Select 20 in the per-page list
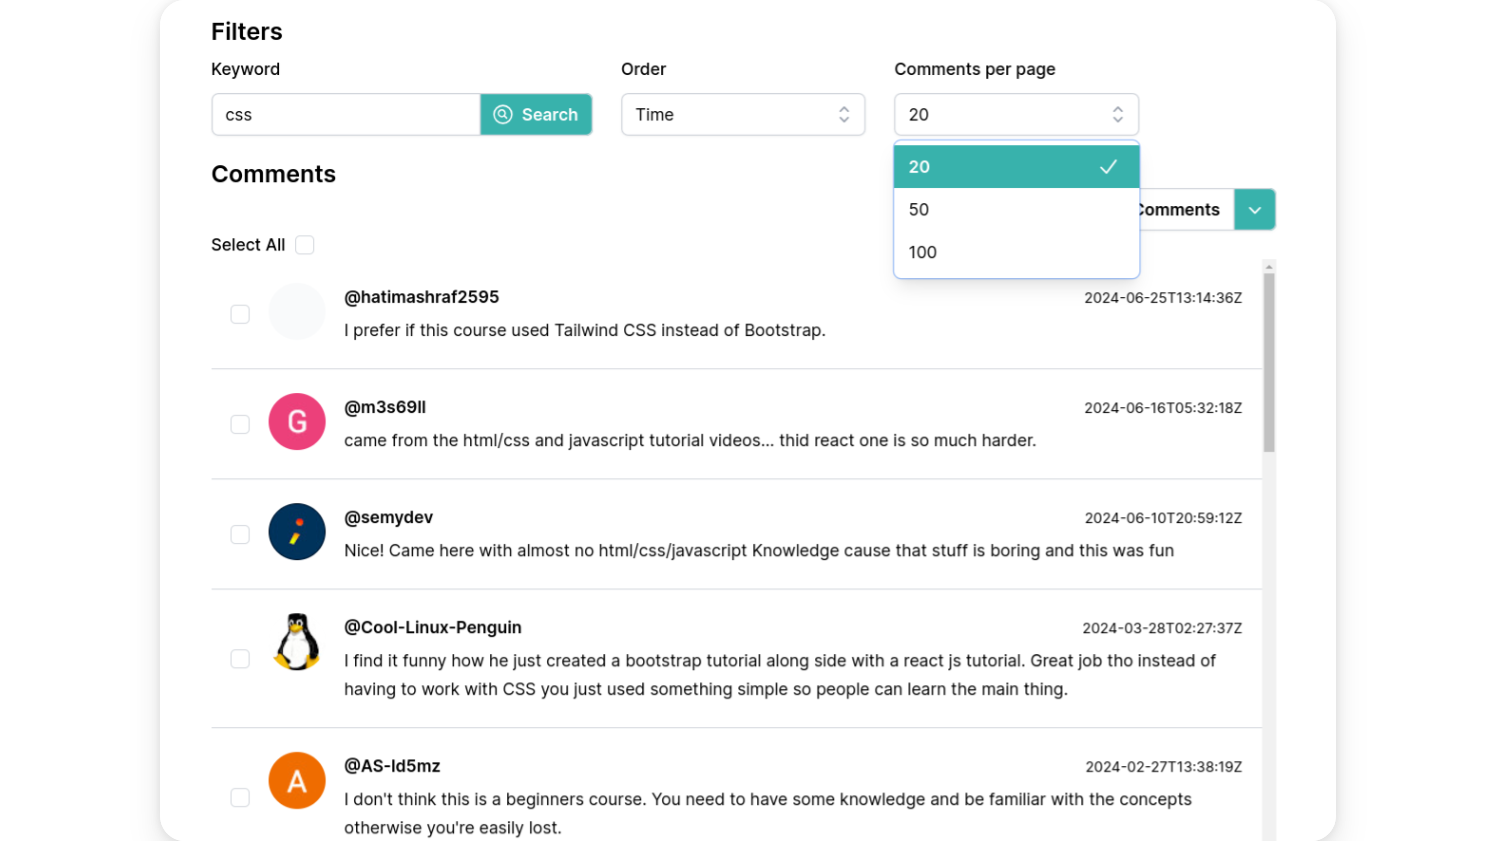1496x841 pixels. point(1015,167)
